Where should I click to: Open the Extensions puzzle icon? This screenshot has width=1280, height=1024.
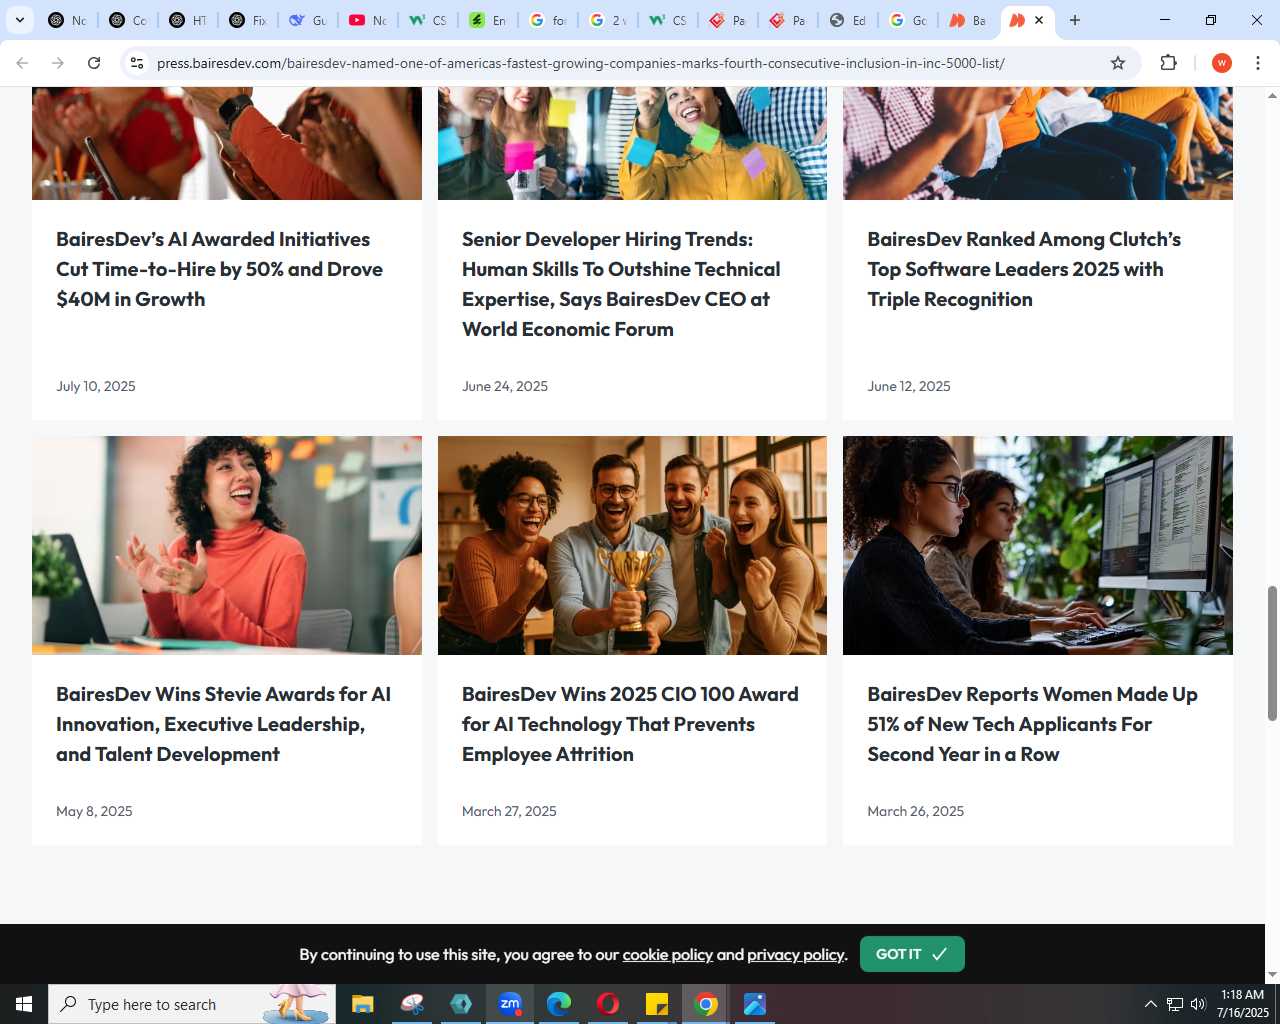[x=1168, y=63]
